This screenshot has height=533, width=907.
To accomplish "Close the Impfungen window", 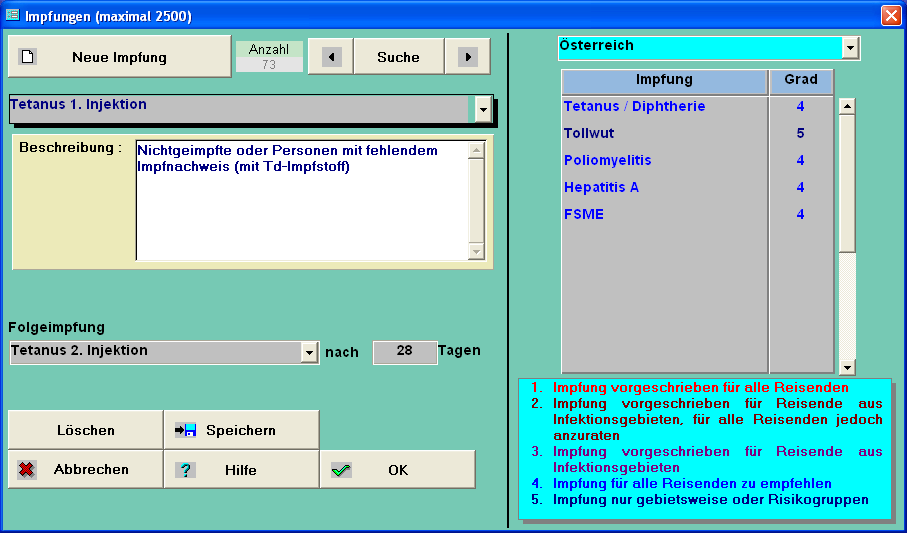I will click(x=890, y=15).
